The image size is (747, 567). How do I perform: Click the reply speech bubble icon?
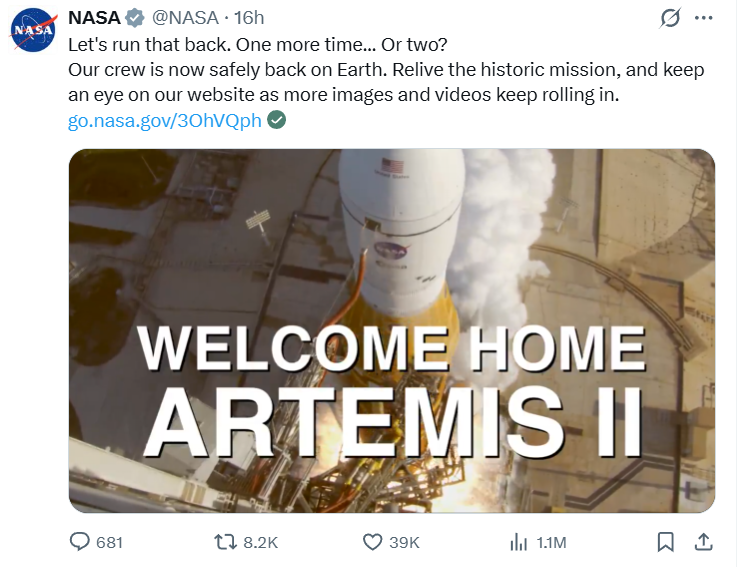(x=80, y=542)
